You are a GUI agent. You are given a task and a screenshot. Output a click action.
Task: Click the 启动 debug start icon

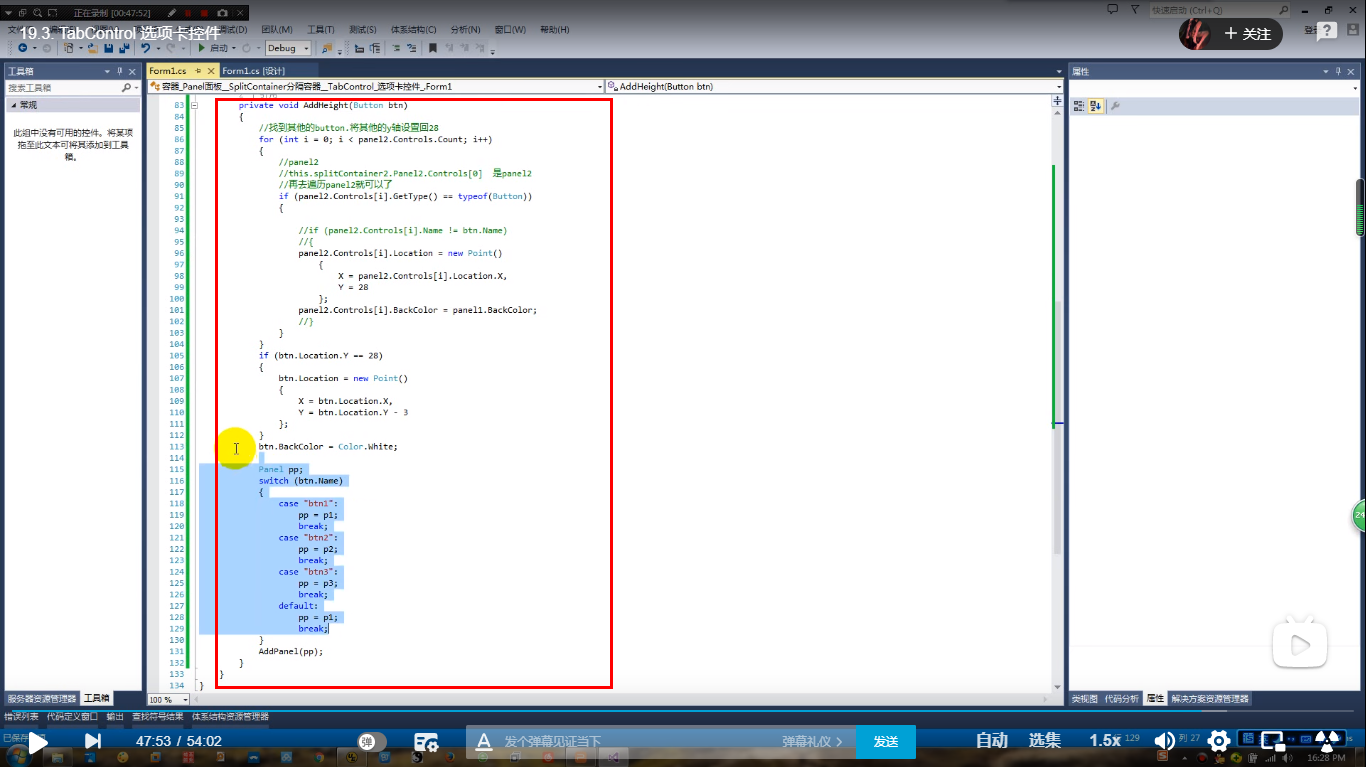[x=201, y=47]
